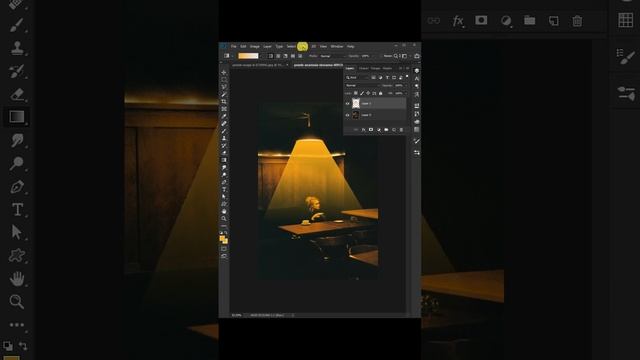
Task: Choose the diamond gradient type in options bar
Action: (x=300, y=56)
